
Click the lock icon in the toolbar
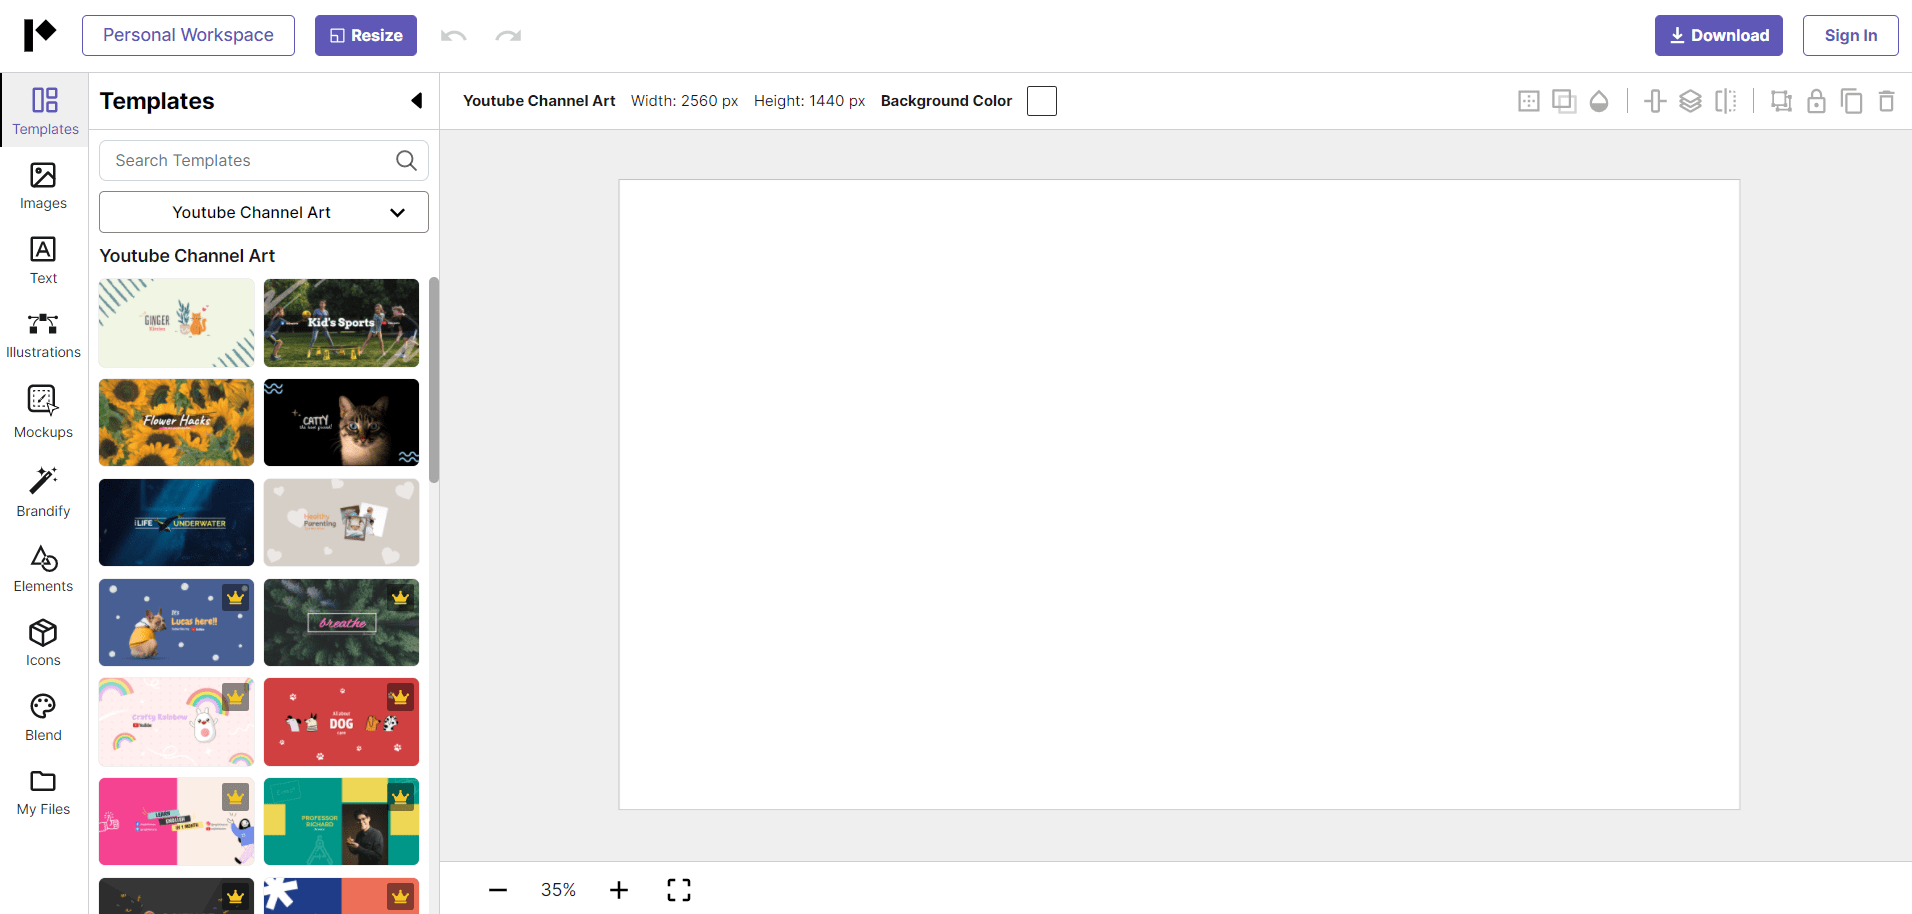1817,100
